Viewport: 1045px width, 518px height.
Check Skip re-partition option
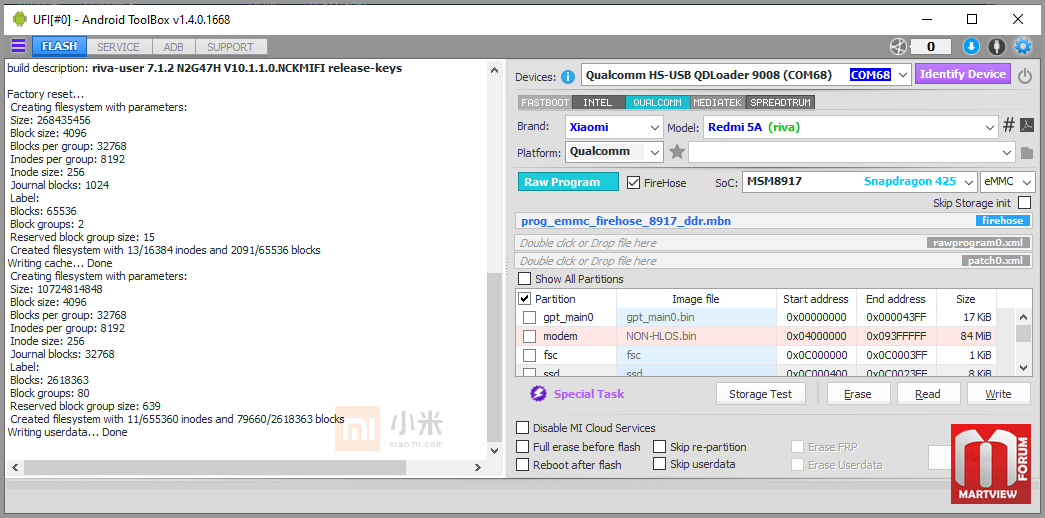point(659,447)
